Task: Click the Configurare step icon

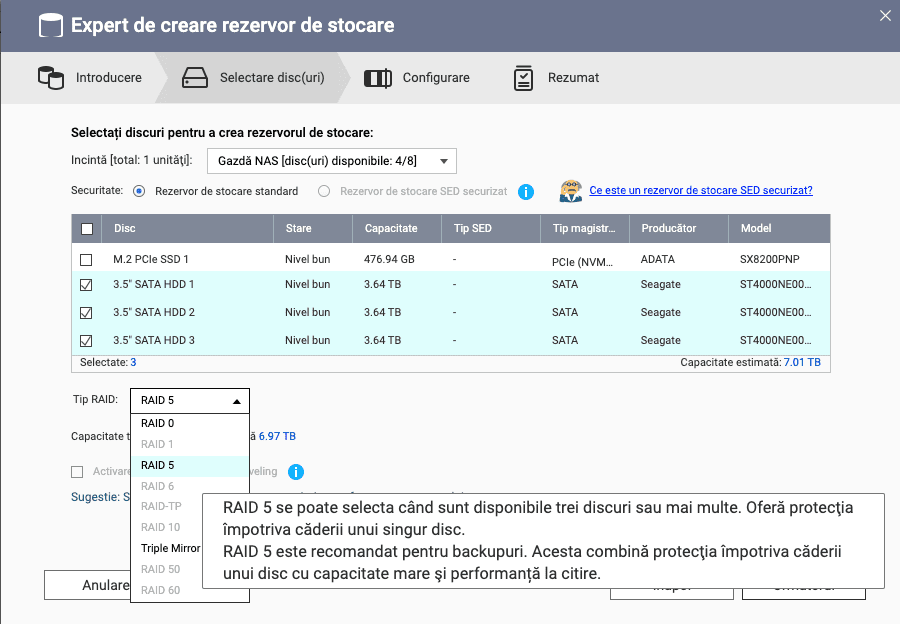Action: pyautogui.click(x=377, y=77)
